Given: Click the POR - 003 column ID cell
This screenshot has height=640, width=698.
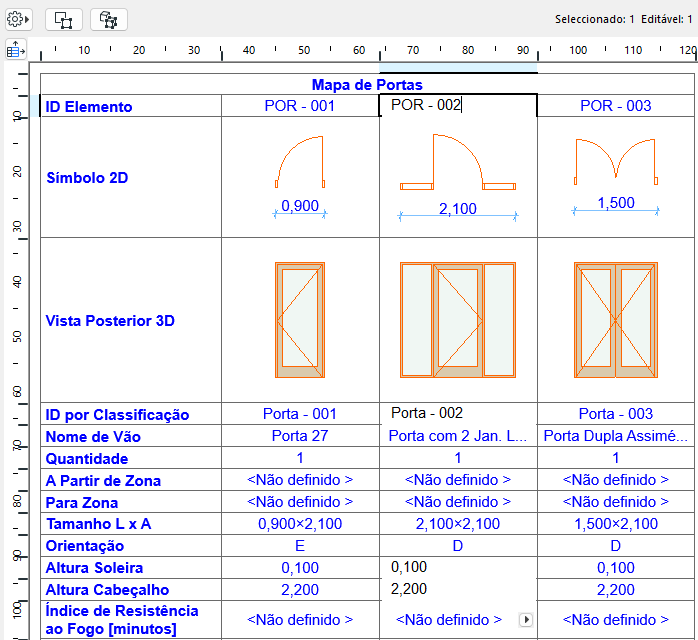Looking at the screenshot, I should pos(616,106).
